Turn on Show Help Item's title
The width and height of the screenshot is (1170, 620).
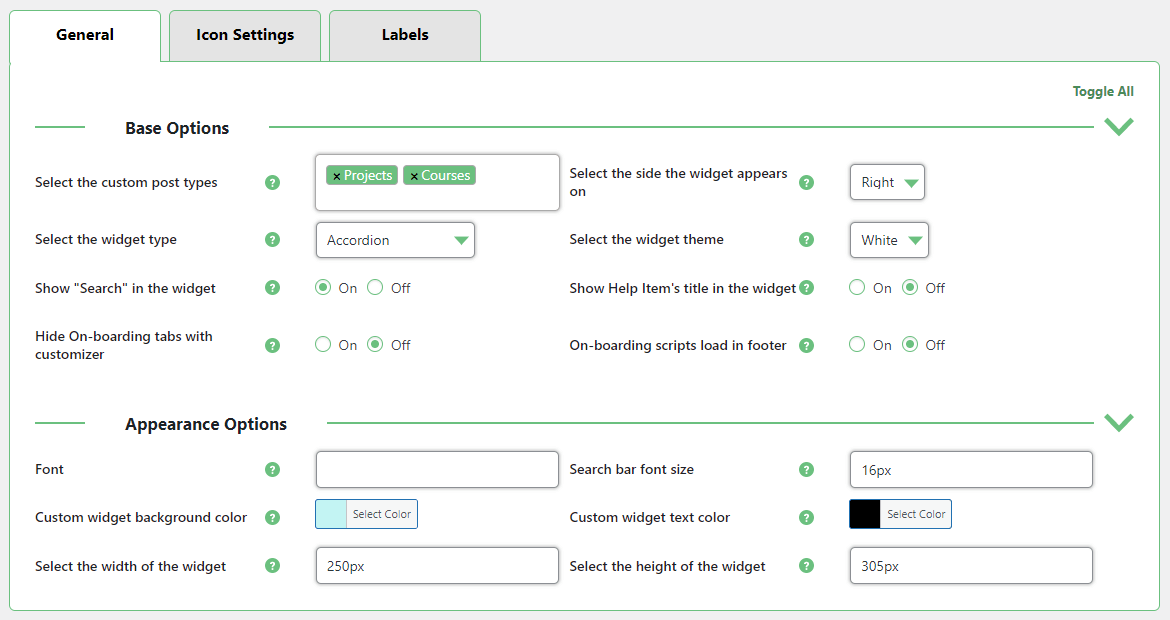click(x=857, y=288)
